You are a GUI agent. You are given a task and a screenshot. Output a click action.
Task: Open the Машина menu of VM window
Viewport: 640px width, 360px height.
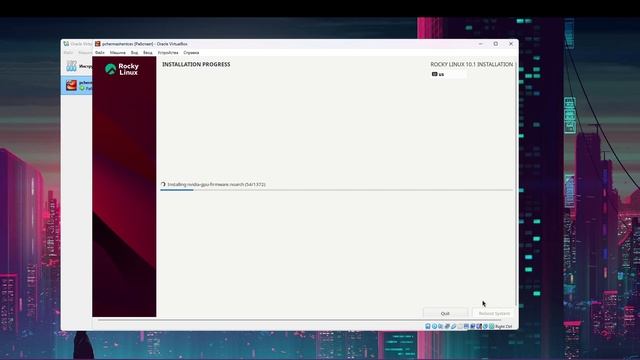point(118,53)
